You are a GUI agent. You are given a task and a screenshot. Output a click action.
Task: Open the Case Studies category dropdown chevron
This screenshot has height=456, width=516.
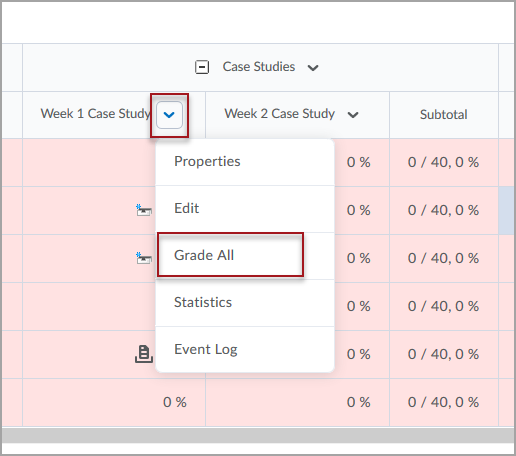point(313,68)
